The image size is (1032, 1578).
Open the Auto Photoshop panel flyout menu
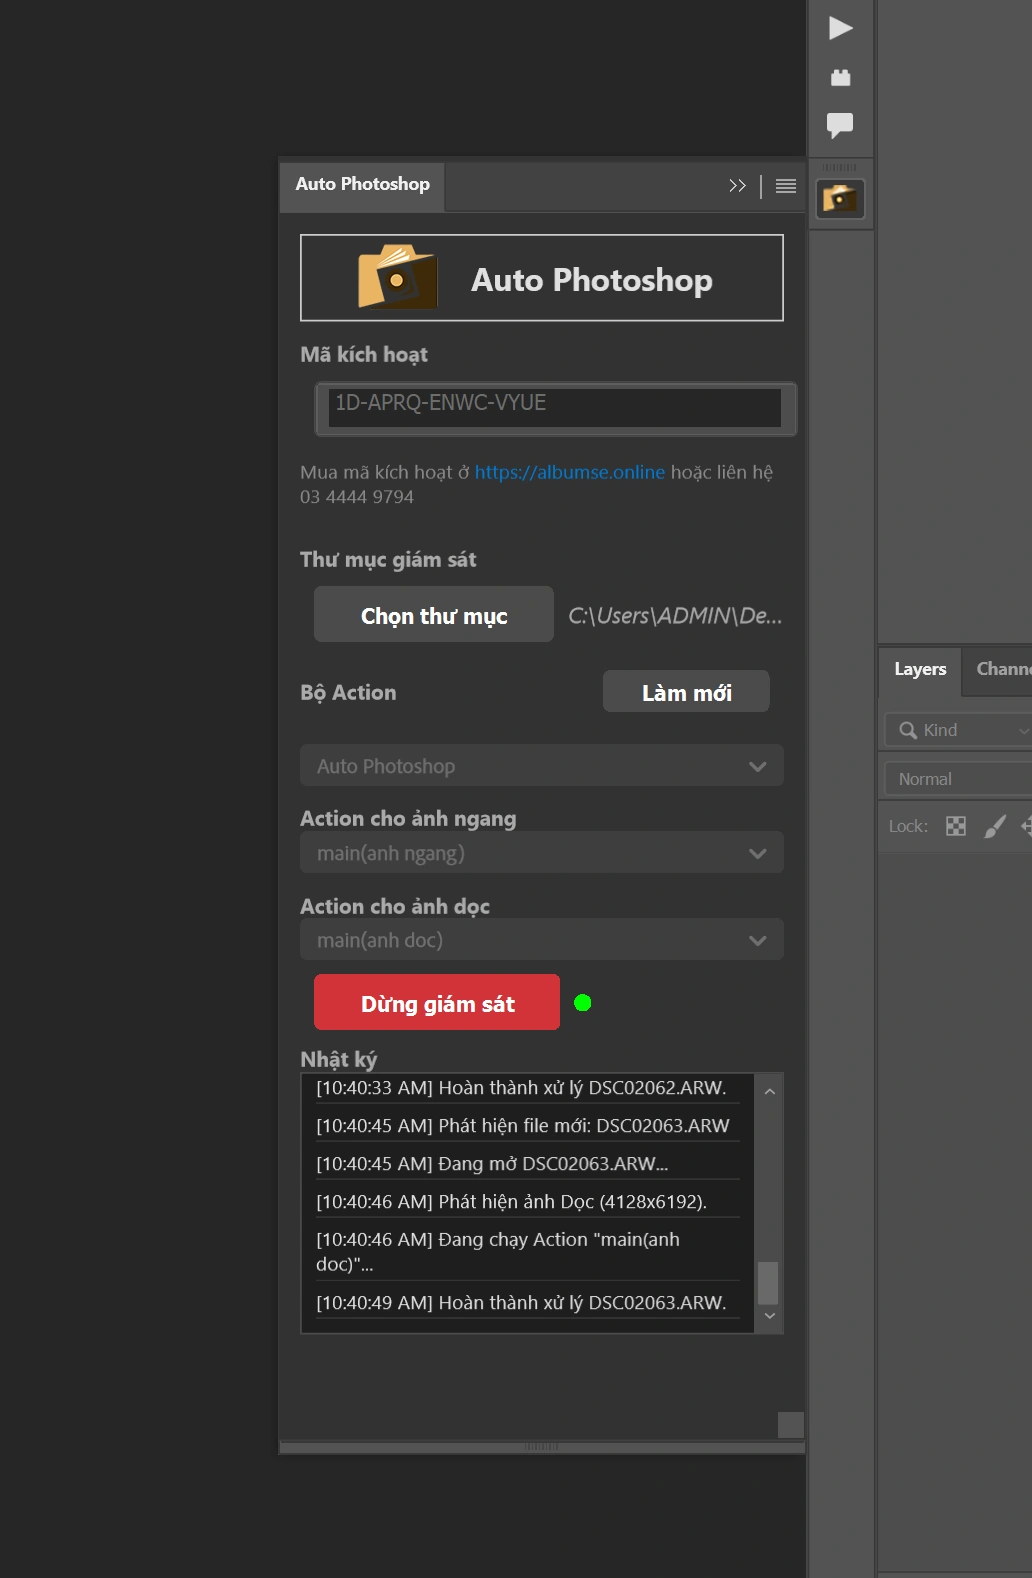tap(786, 186)
